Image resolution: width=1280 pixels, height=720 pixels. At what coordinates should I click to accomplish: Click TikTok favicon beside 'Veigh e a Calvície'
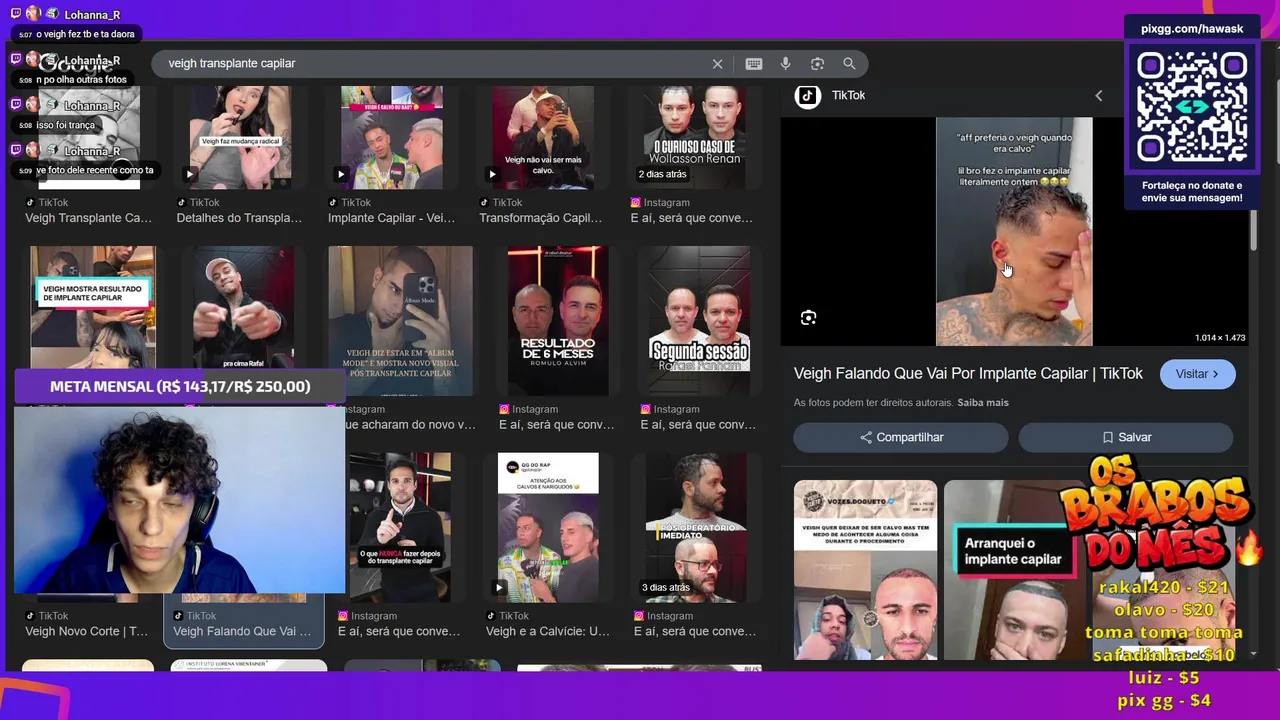point(491,616)
